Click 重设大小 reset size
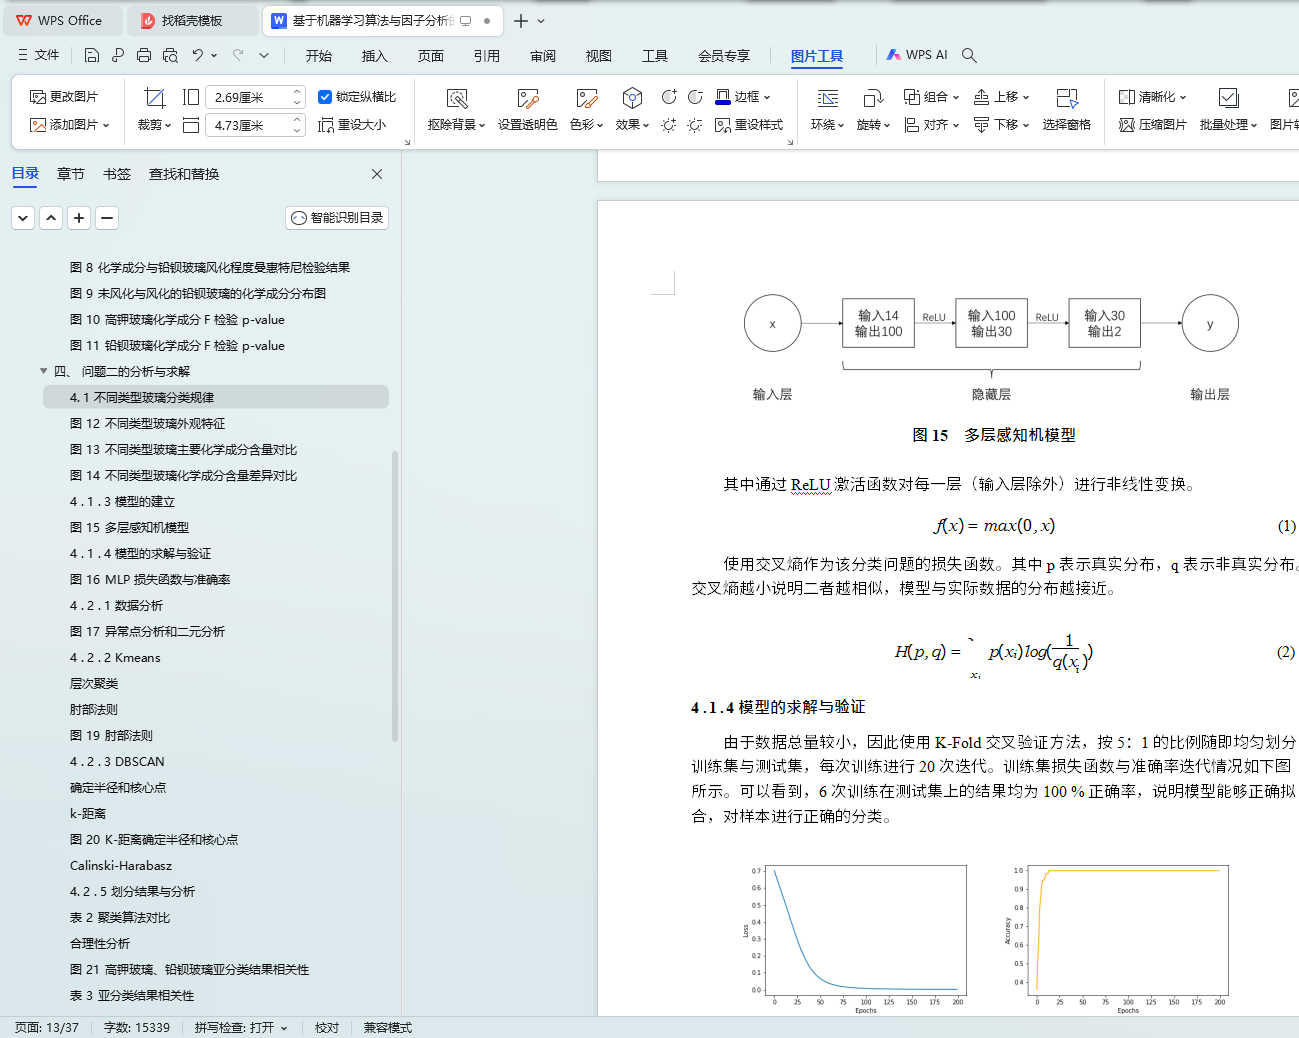Image resolution: width=1299 pixels, height=1038 pixels. point(352,125)
